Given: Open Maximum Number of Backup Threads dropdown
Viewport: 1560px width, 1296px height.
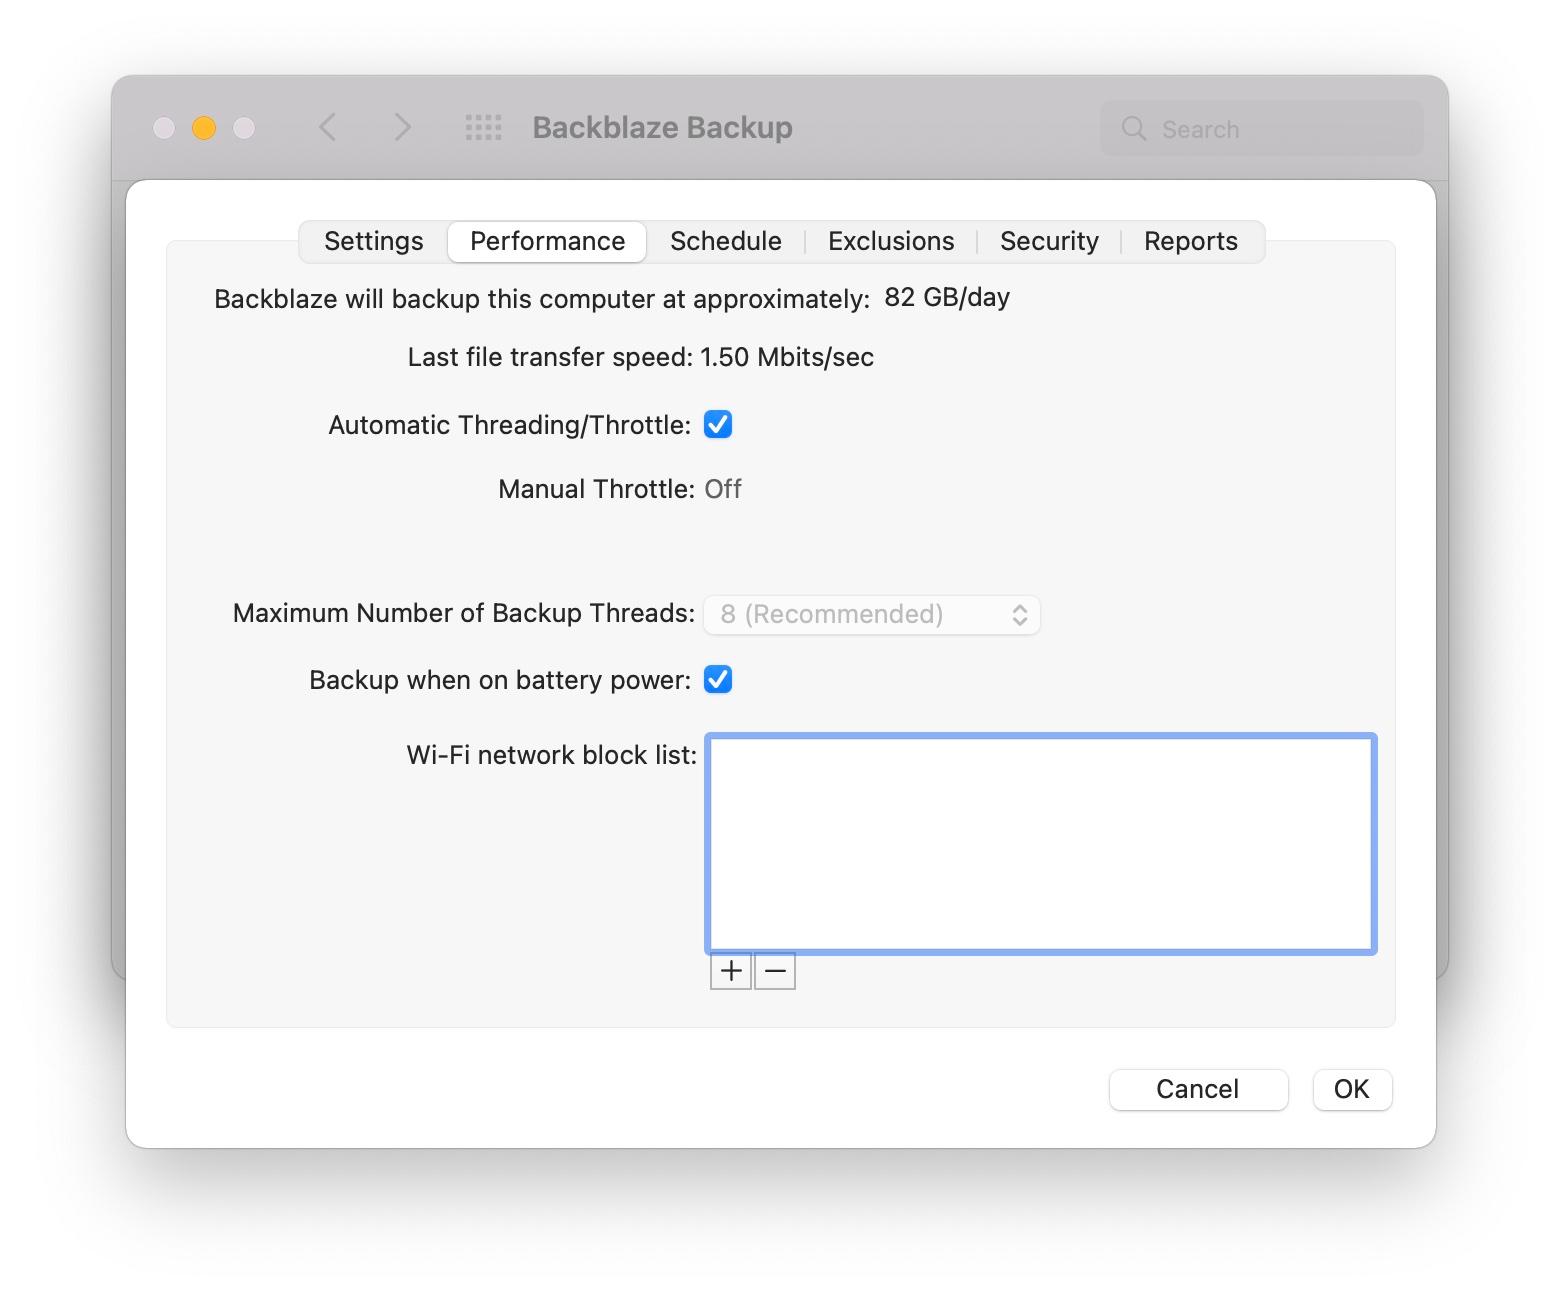Looking at the screenshot, I should pyautogui.click(x=872, y=614).
